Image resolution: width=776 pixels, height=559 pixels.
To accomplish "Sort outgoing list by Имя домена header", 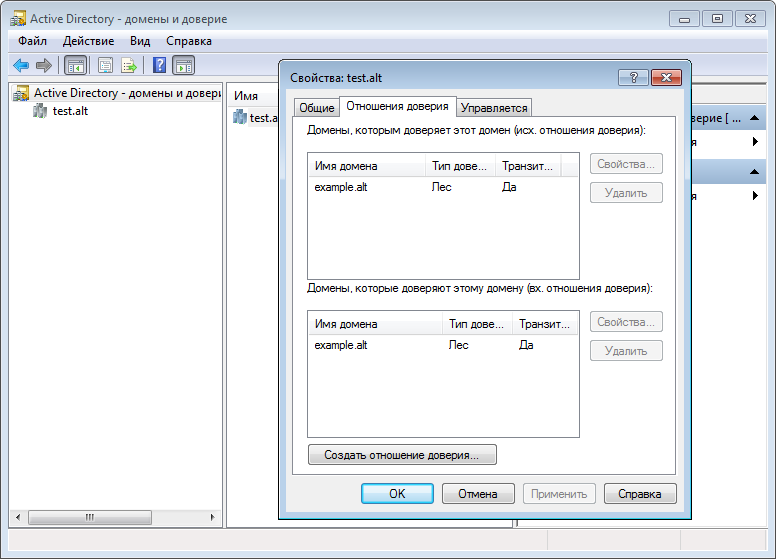I will coord(367,166).
